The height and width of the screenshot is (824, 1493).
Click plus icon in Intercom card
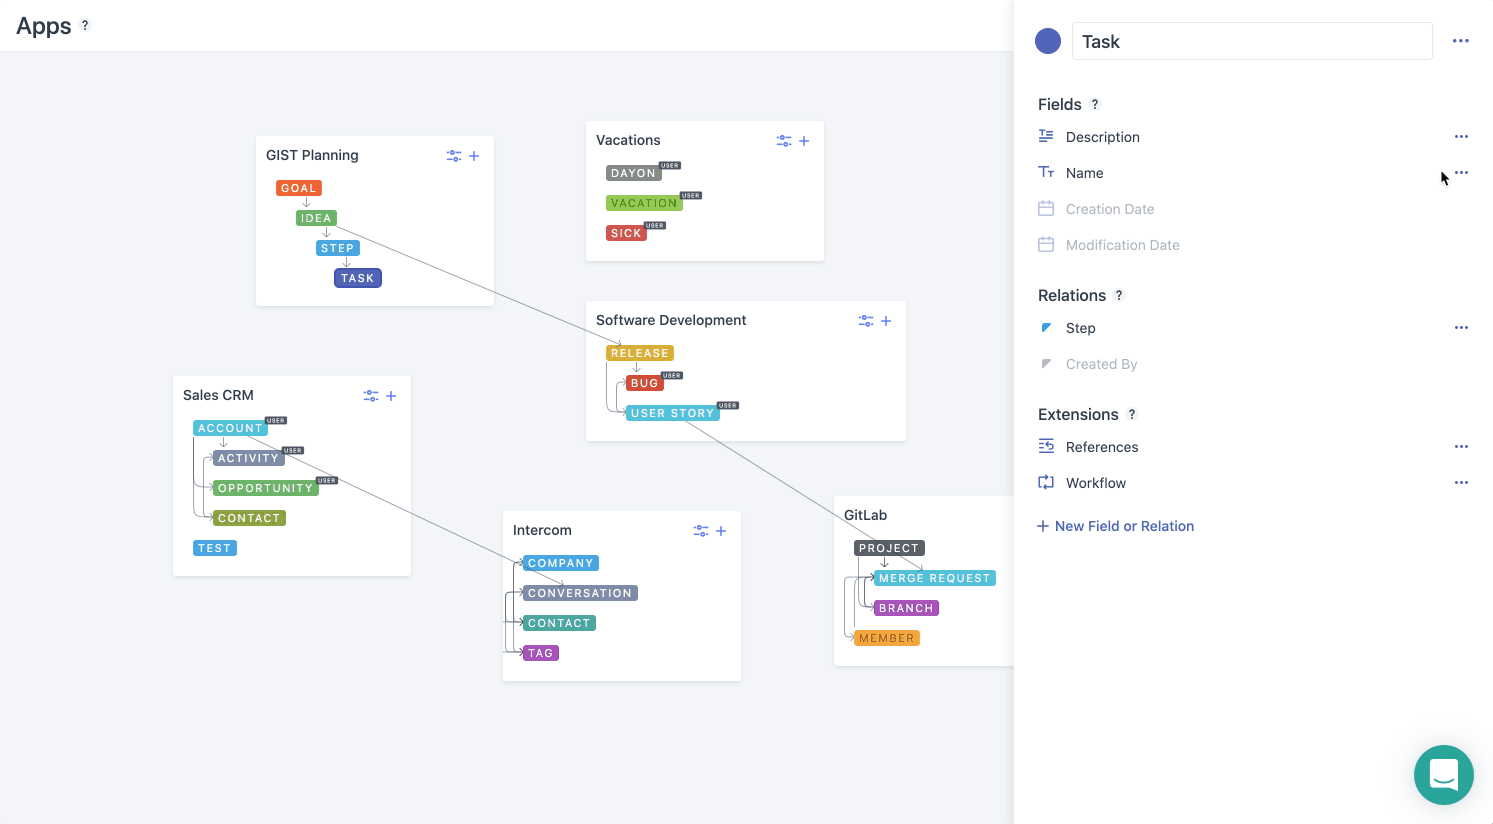coord(721,531)
